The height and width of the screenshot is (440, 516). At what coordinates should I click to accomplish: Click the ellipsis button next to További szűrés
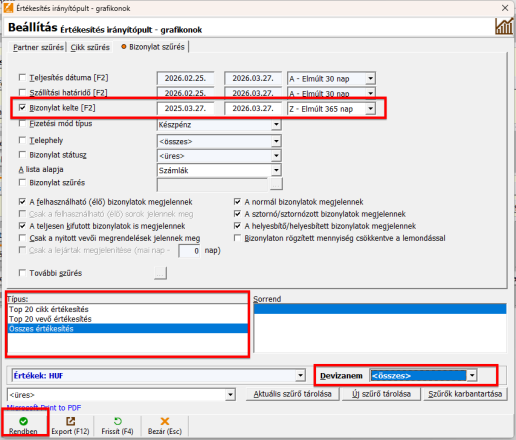pyautogui.click(x=160, y=273)
